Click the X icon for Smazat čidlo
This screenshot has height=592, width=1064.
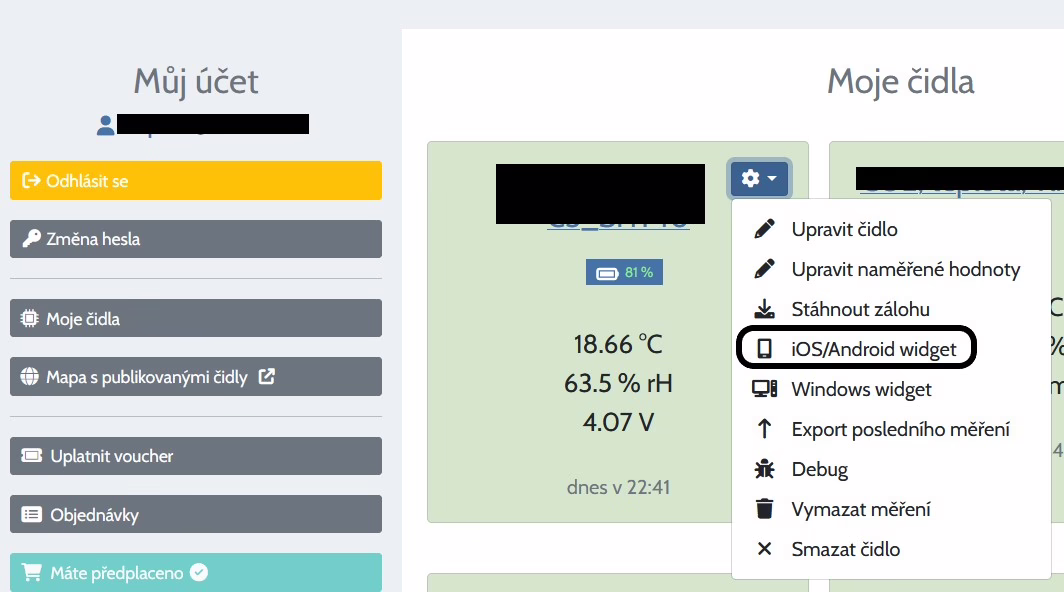pyautogui.click(x=765, y=549)
